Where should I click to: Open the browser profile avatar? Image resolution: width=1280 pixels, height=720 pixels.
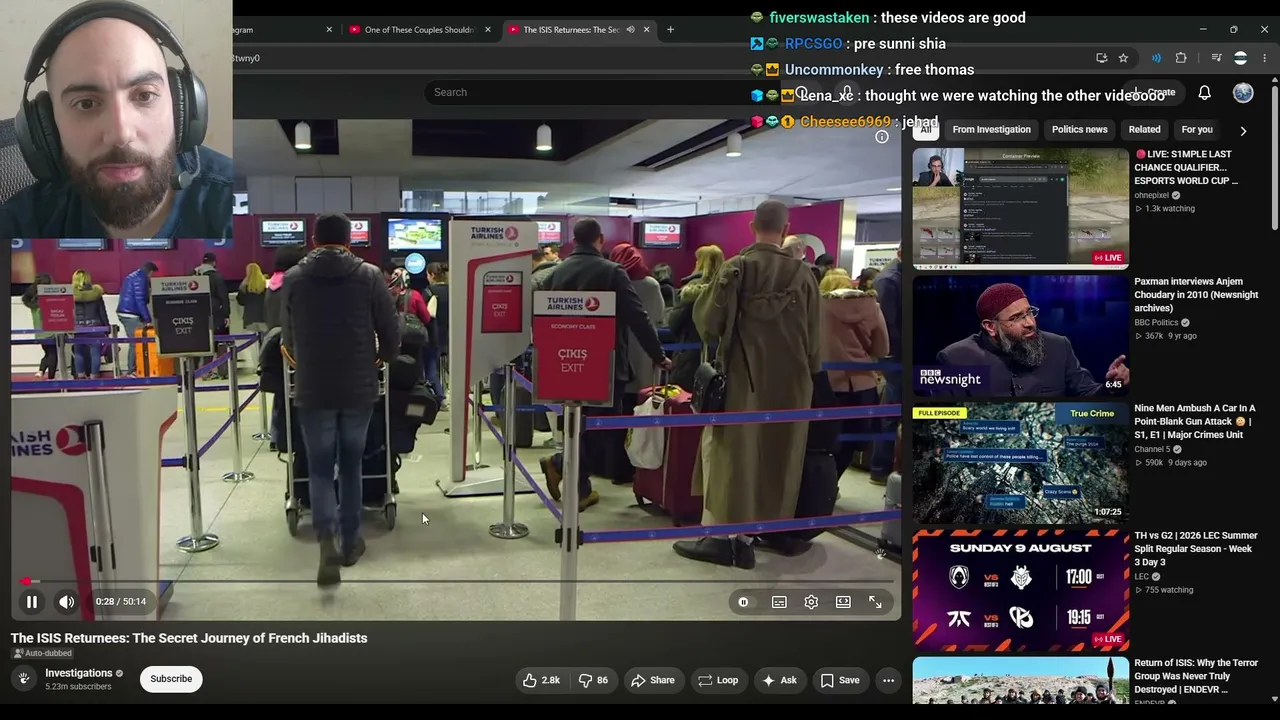coord(1240,58)
